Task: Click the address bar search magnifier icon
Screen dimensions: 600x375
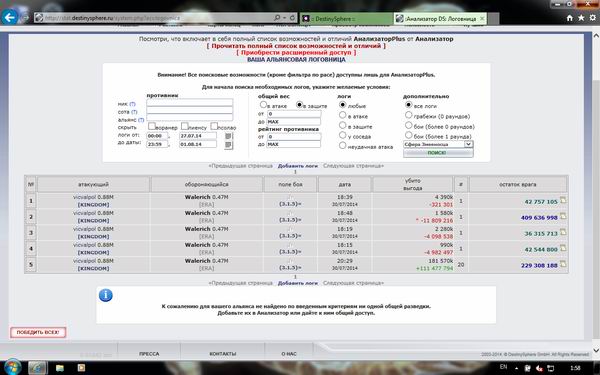Action: click(277, 18)
